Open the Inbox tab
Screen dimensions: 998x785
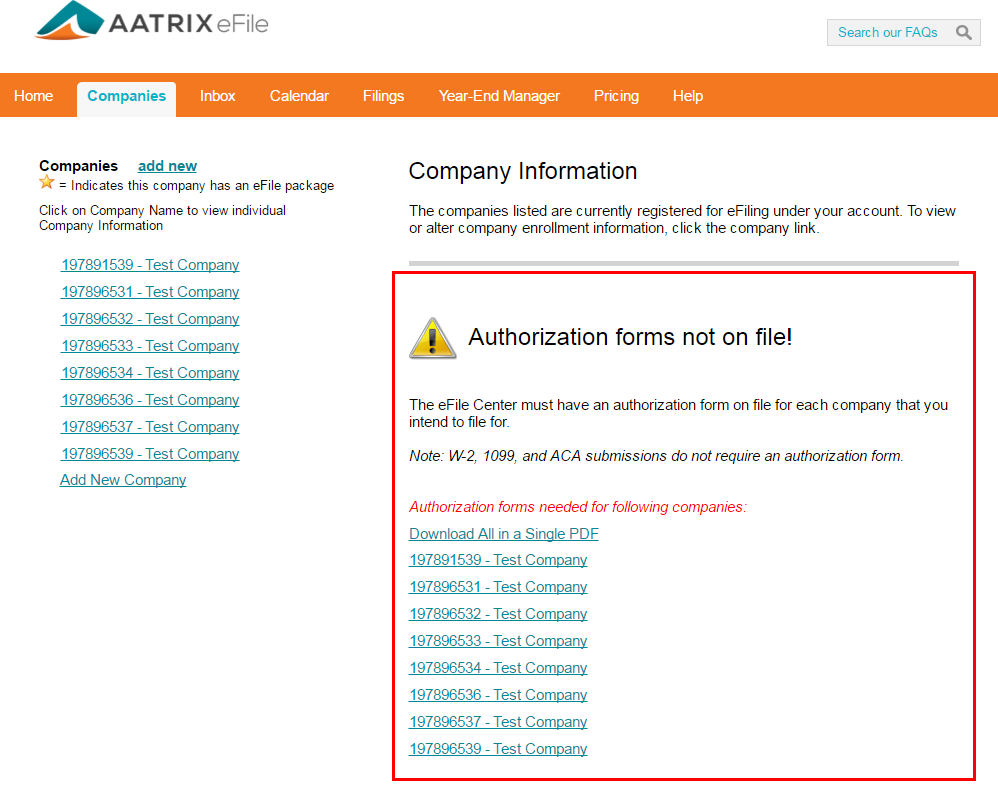coord(217,96)
